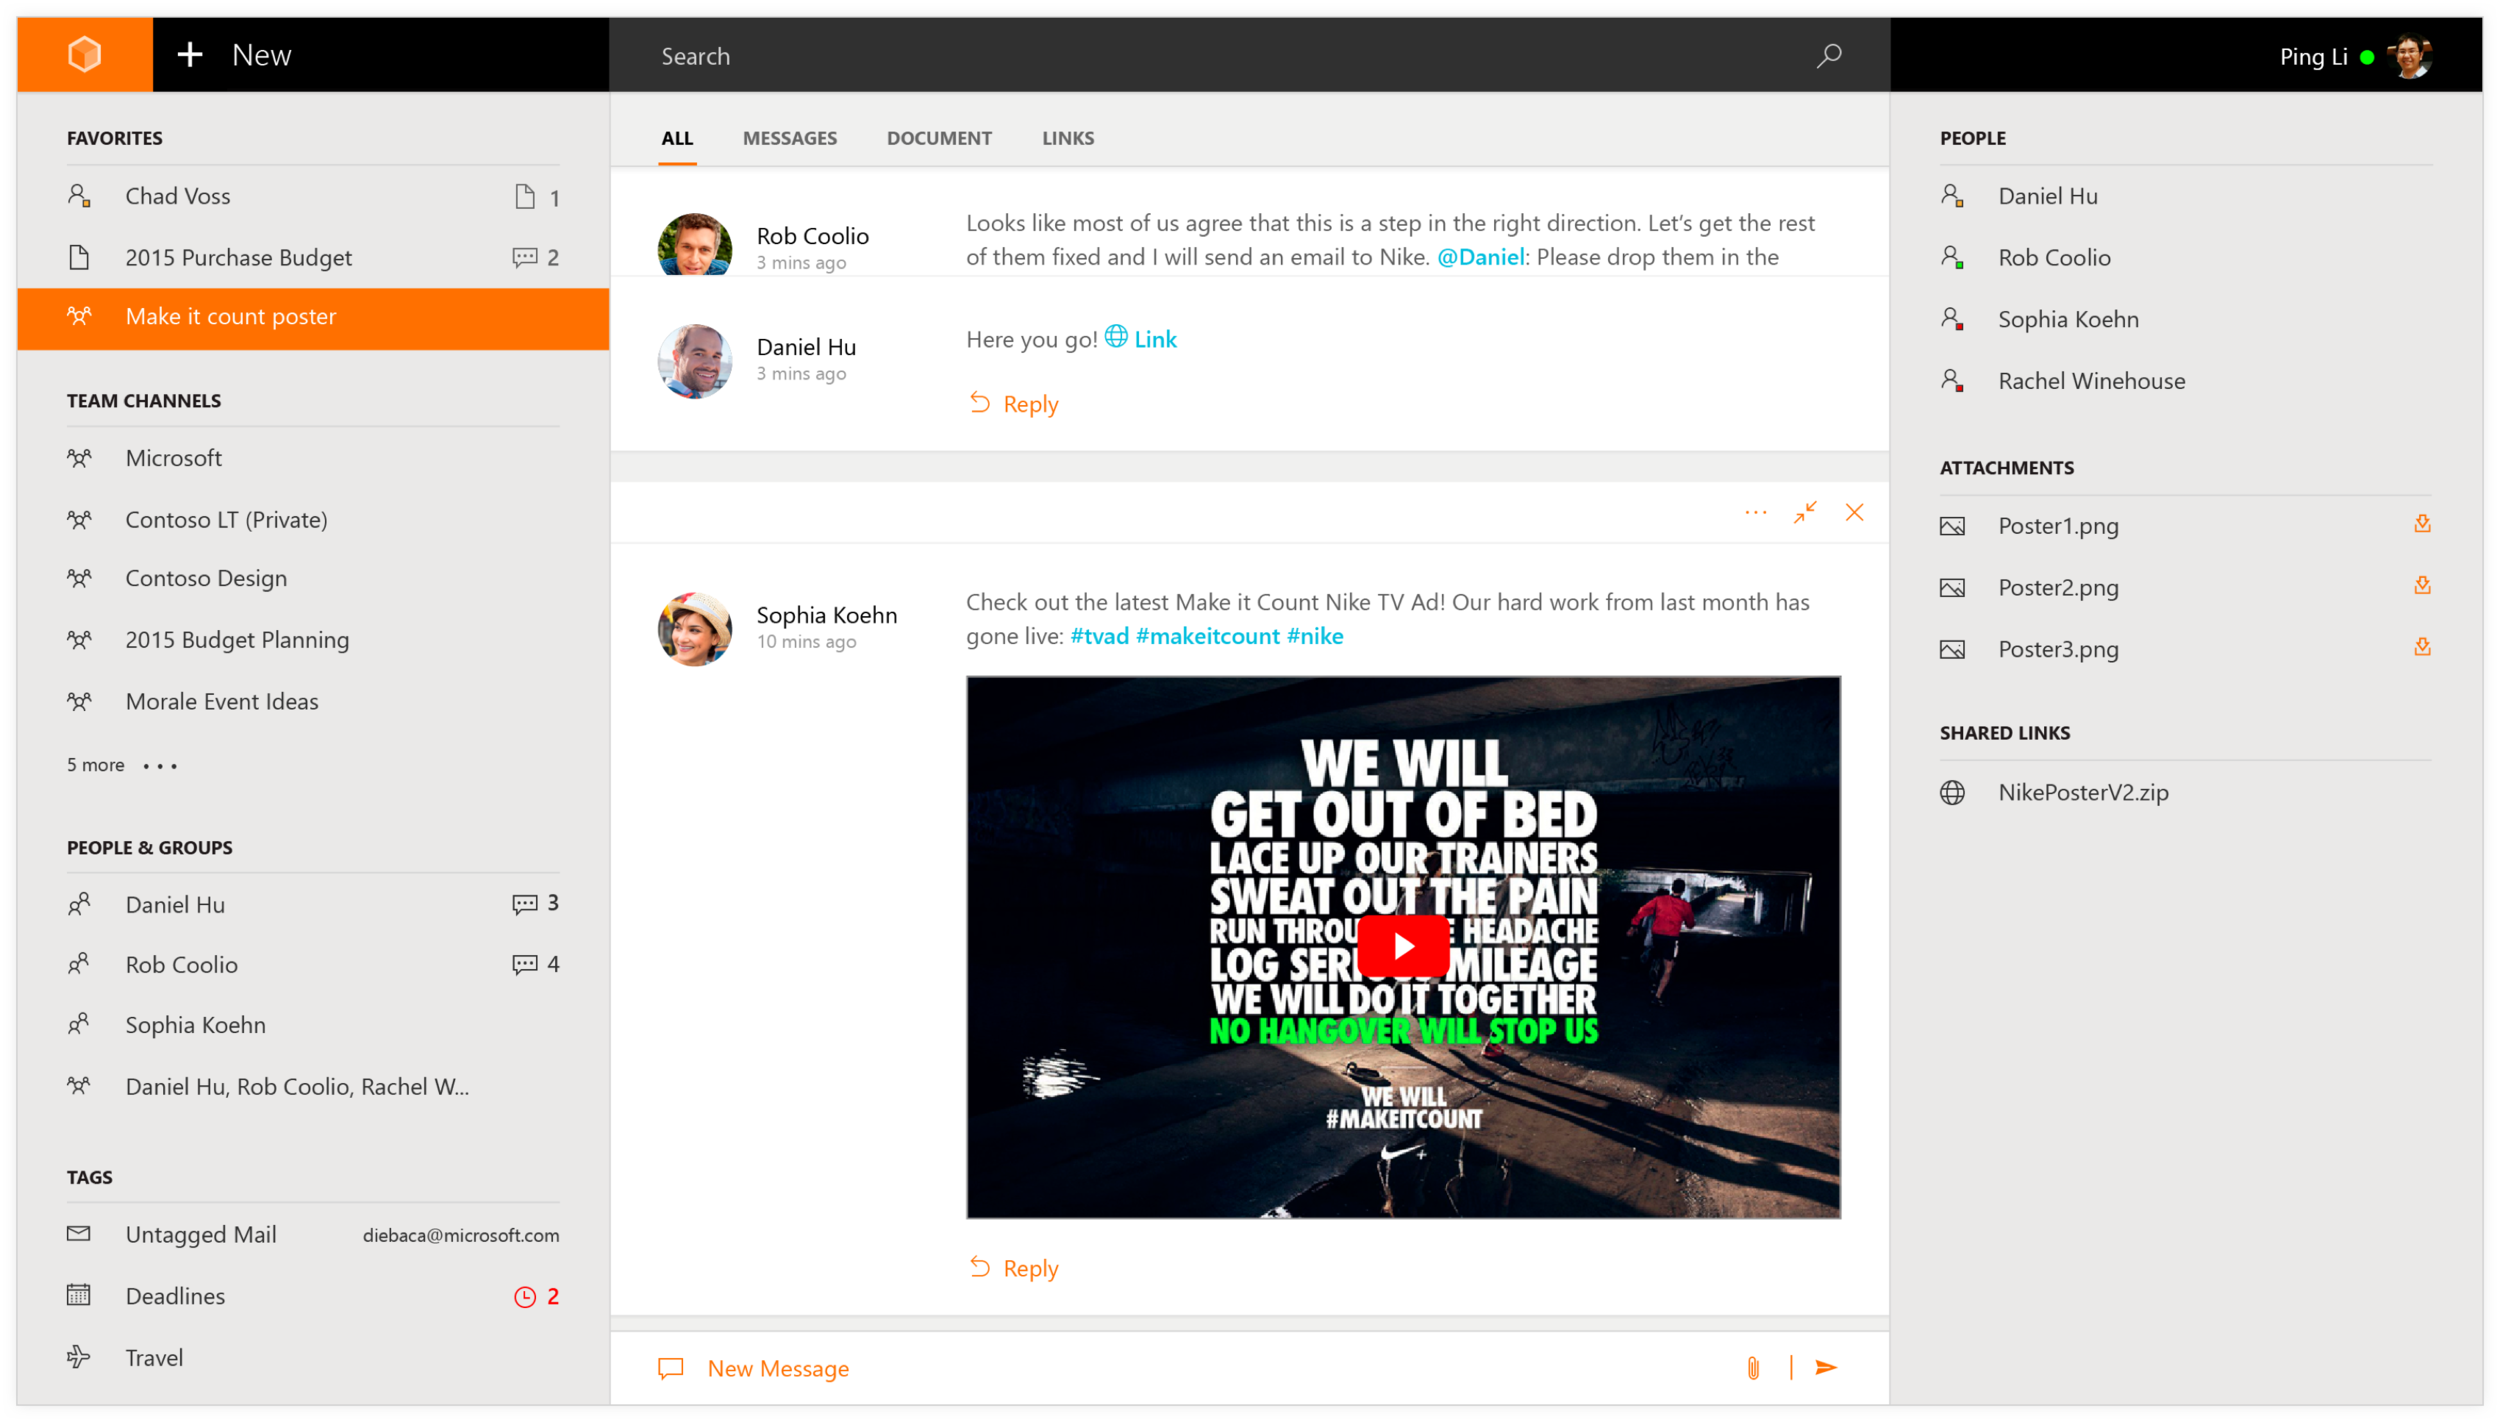Download the Poster1.png attachment
This screenshot has width=2500, height=1422.
[x=2422, y=524]
